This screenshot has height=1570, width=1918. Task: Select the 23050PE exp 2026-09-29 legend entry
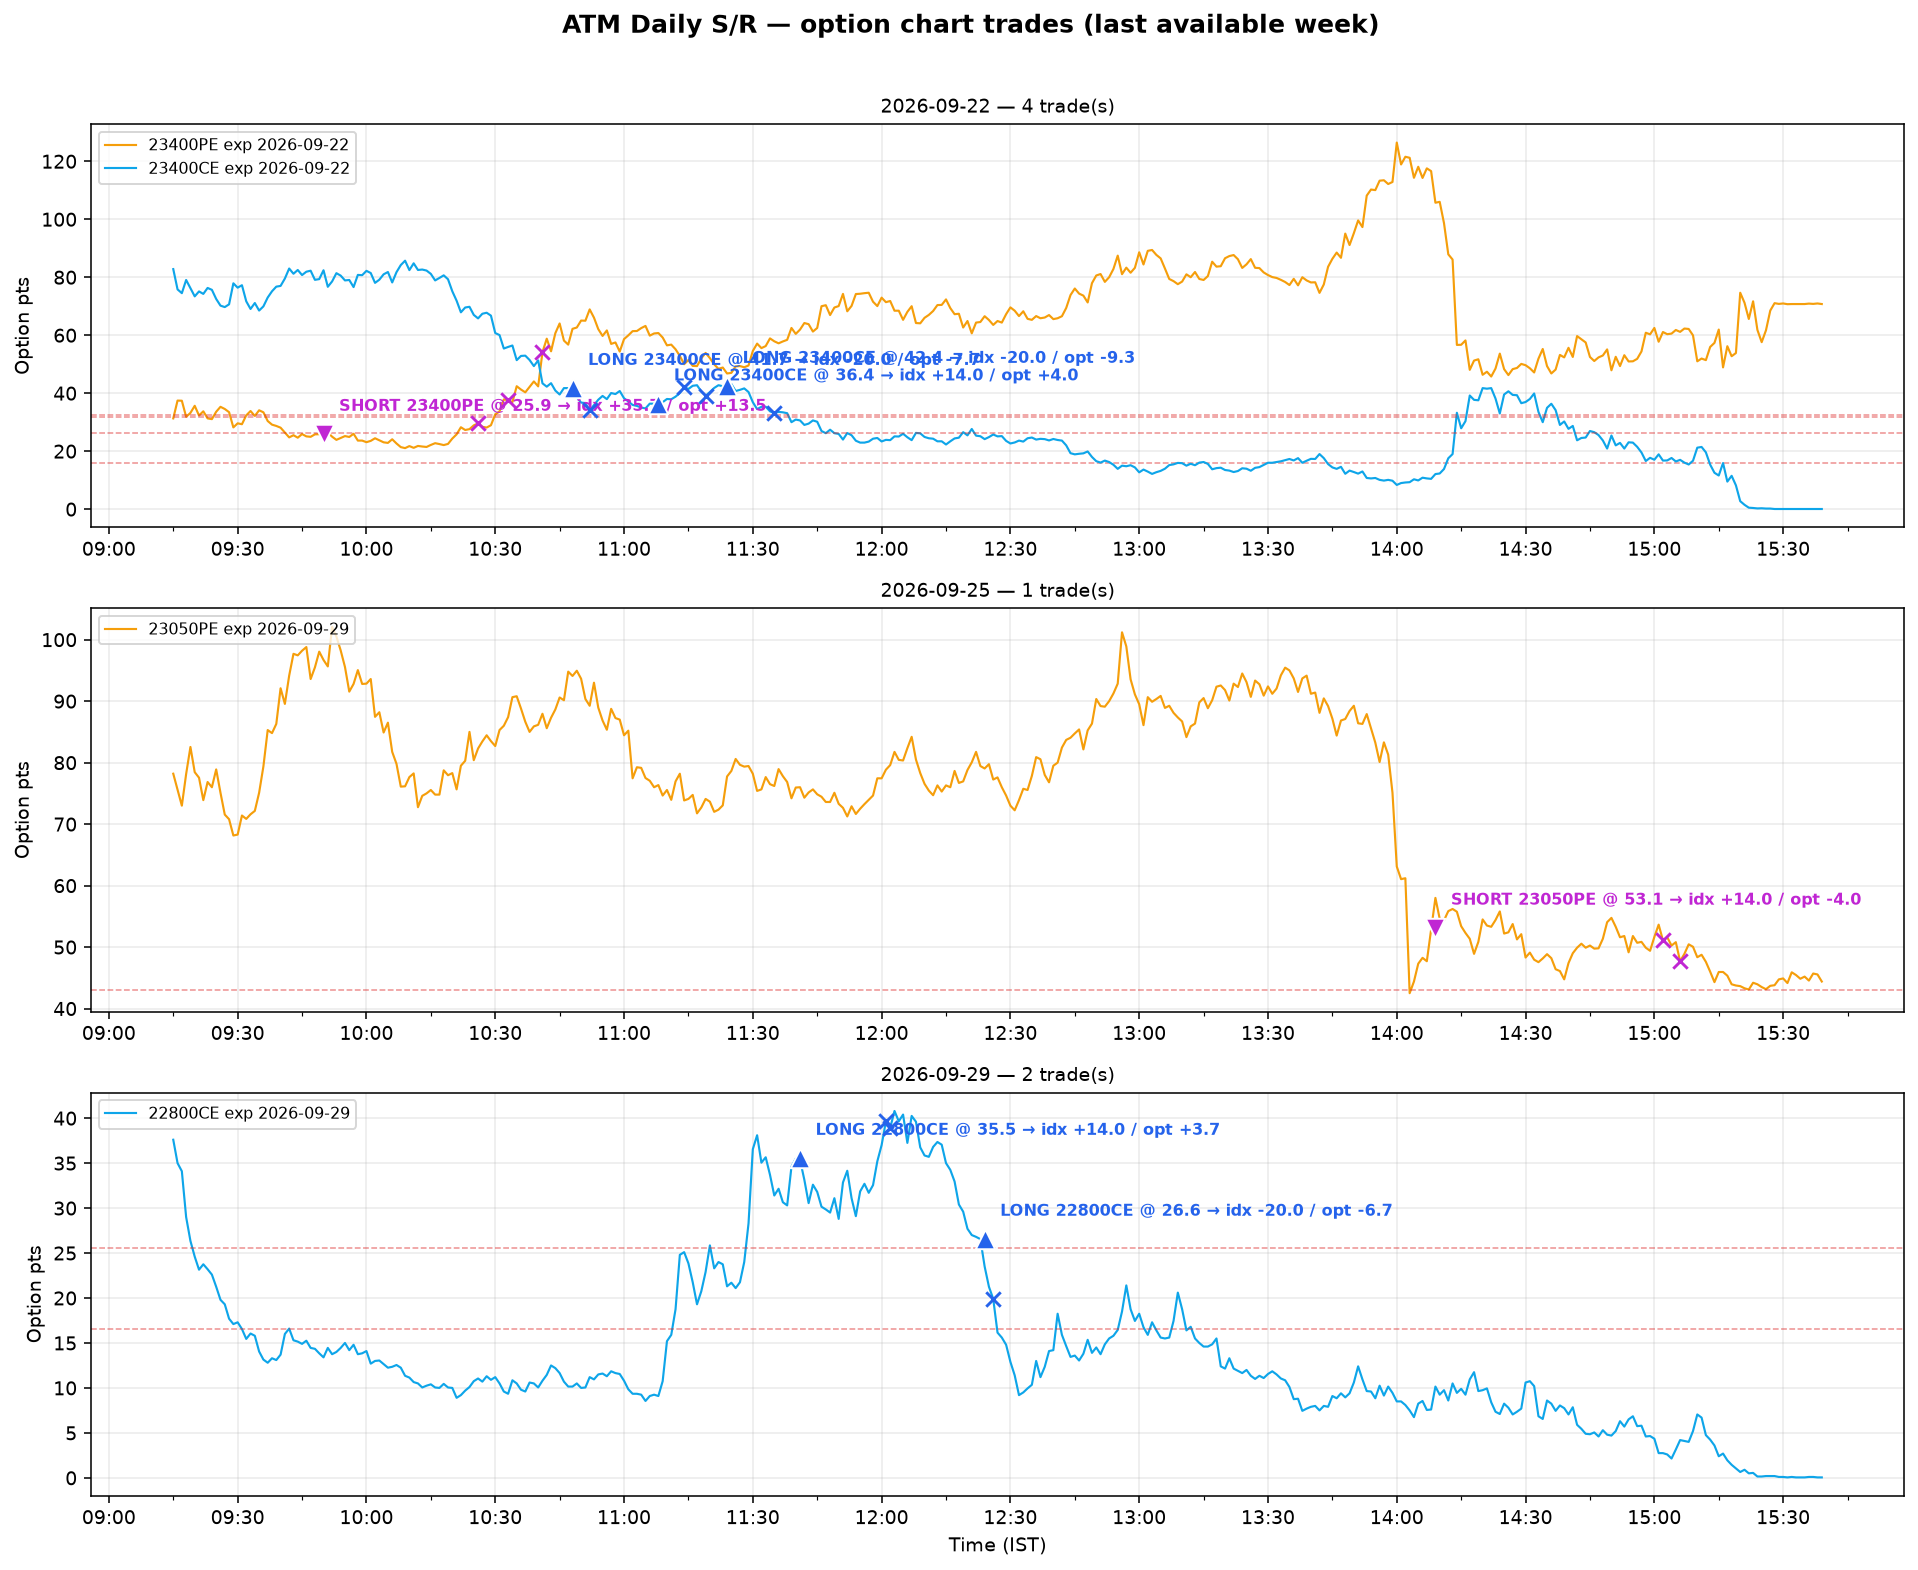point(227,629)
